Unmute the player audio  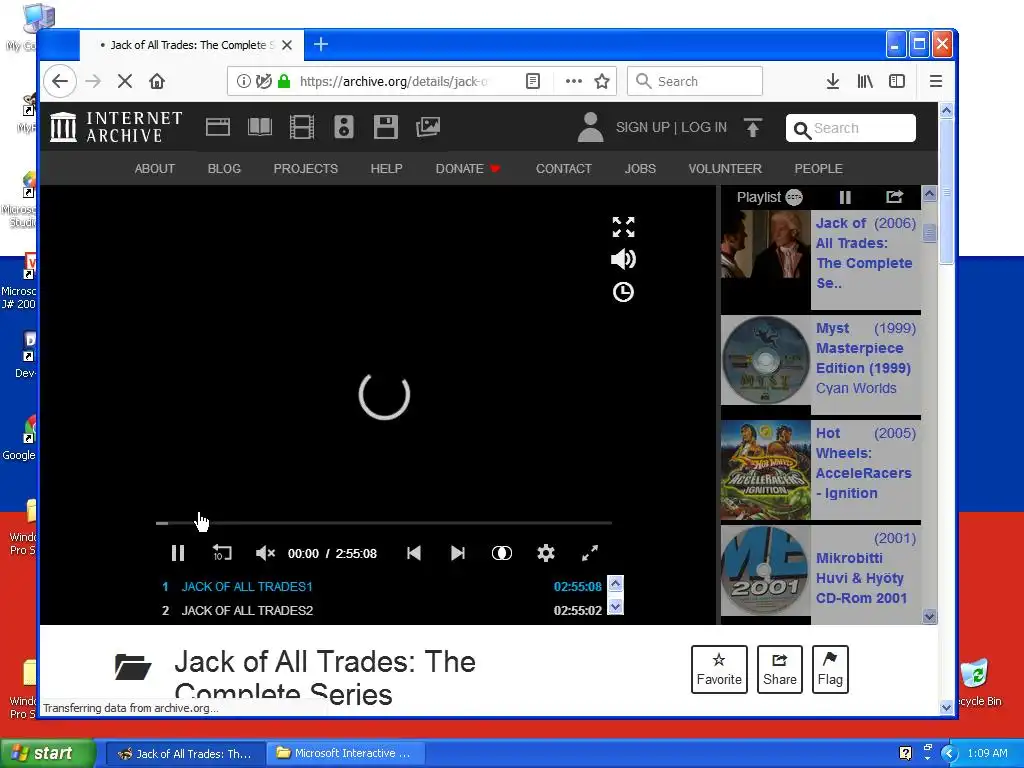265,553
